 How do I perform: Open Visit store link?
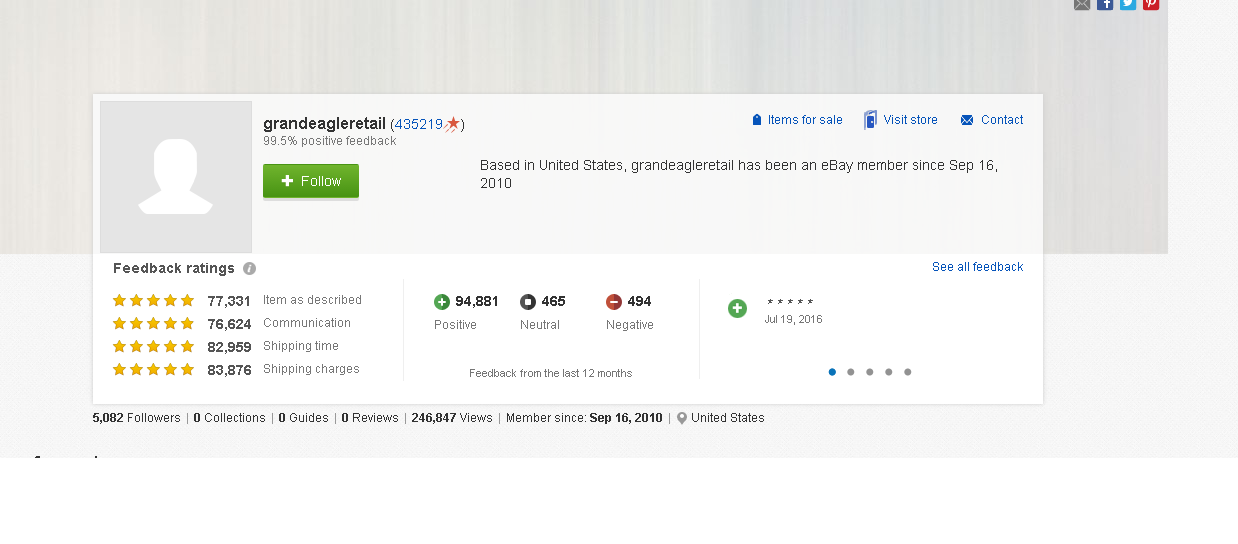click(x=910, y=120)
